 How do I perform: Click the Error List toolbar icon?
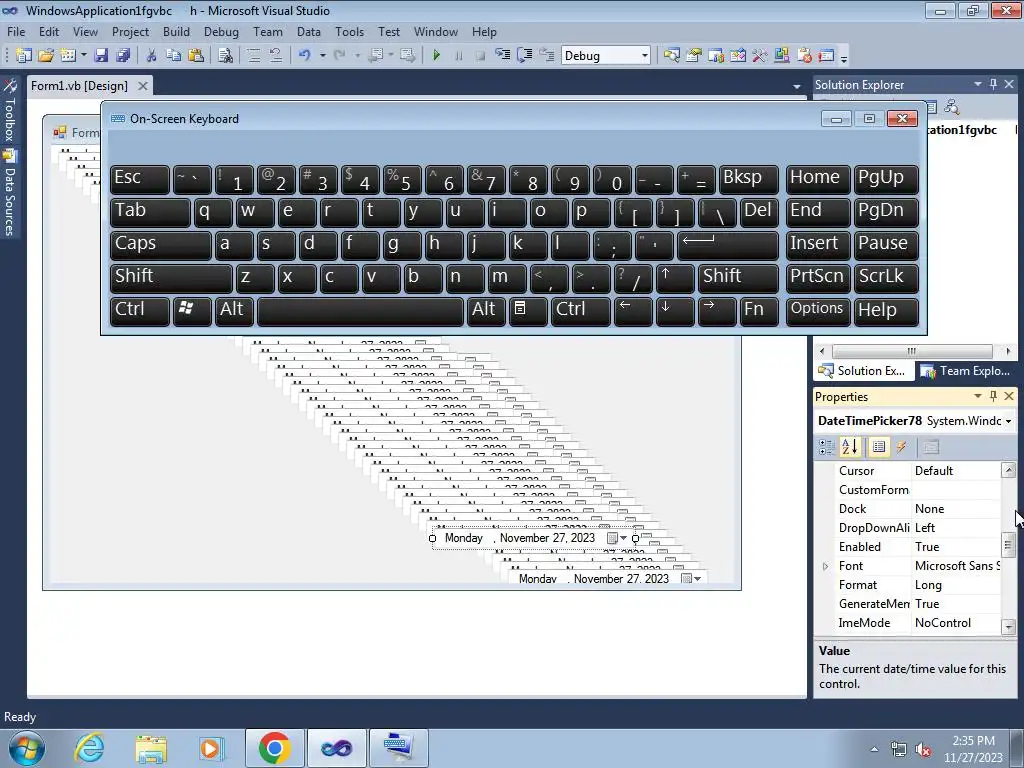(805, 56)
